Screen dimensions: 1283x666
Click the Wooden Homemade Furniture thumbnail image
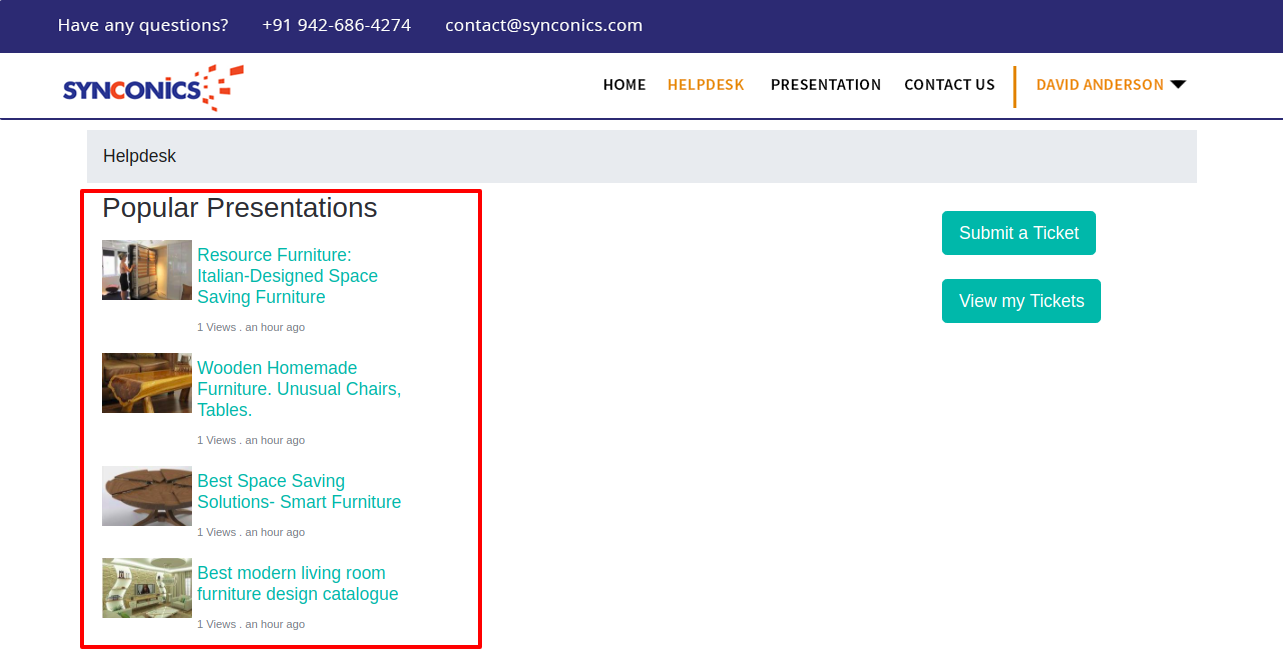[x=147, y=383]
